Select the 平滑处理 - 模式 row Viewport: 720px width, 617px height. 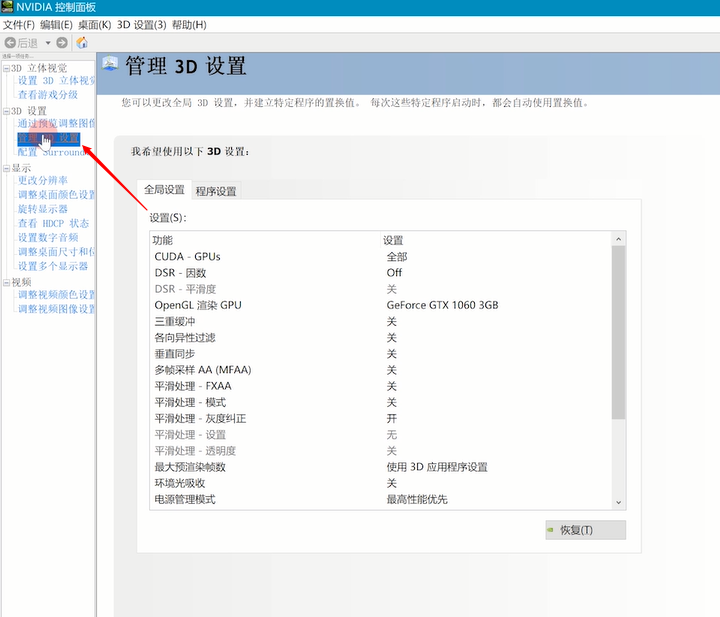point(381,402)
